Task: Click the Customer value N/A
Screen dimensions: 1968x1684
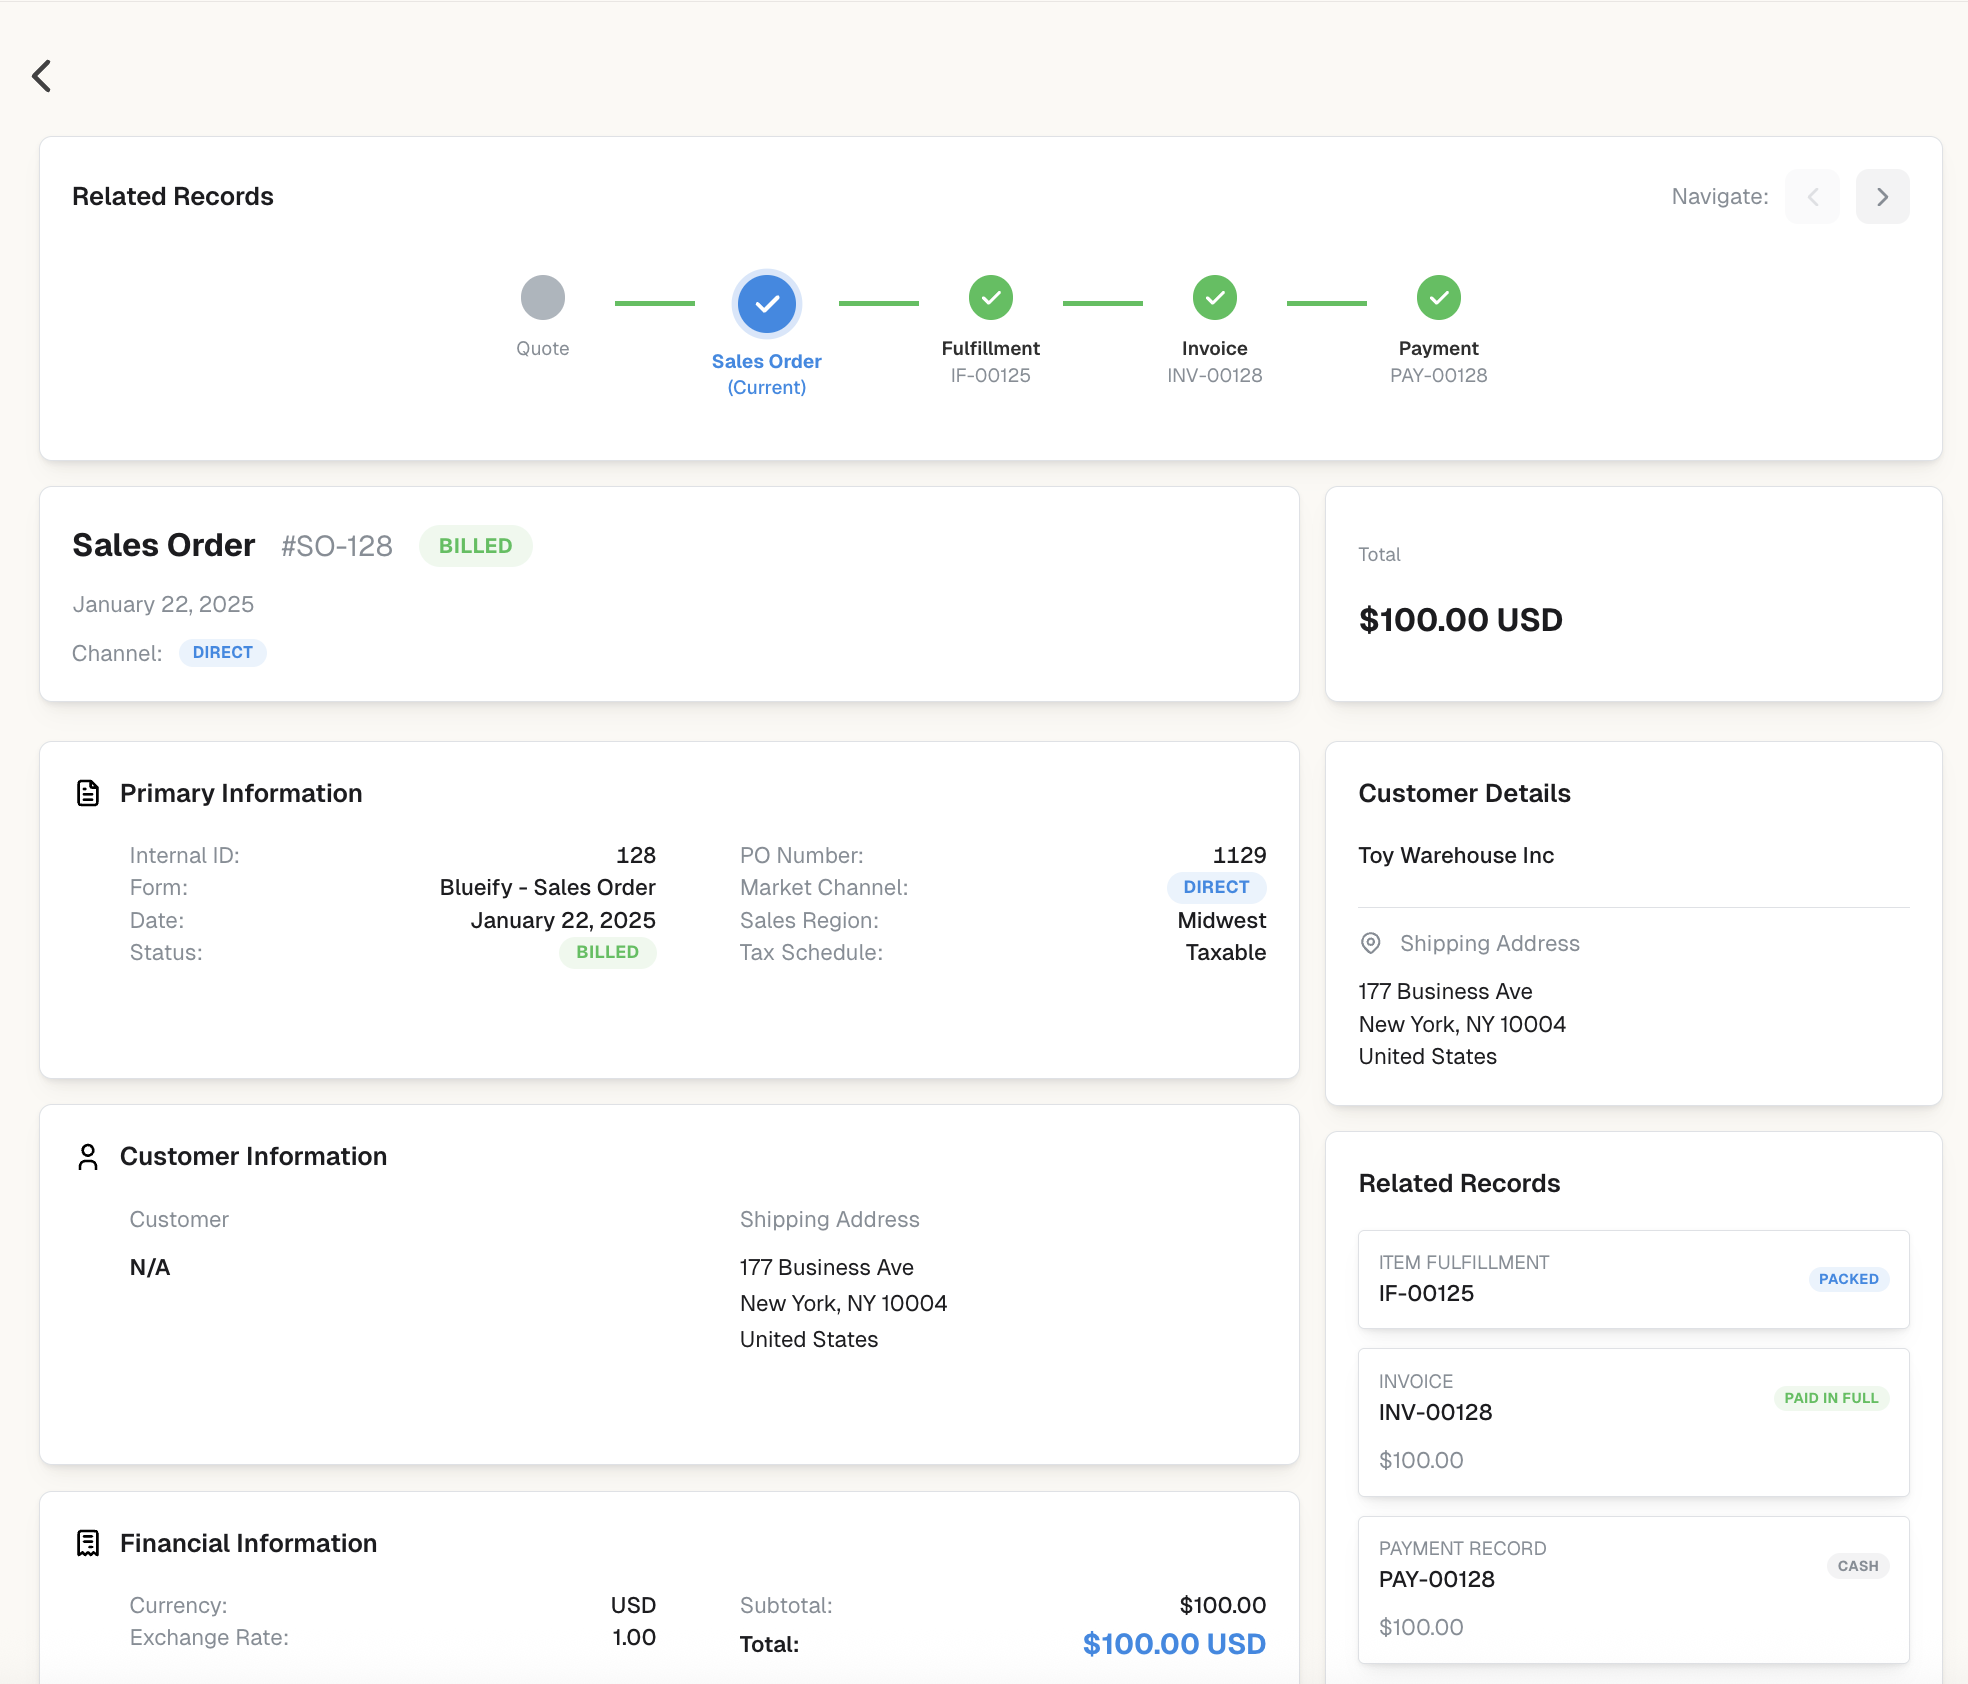Action: [150, 1268]
